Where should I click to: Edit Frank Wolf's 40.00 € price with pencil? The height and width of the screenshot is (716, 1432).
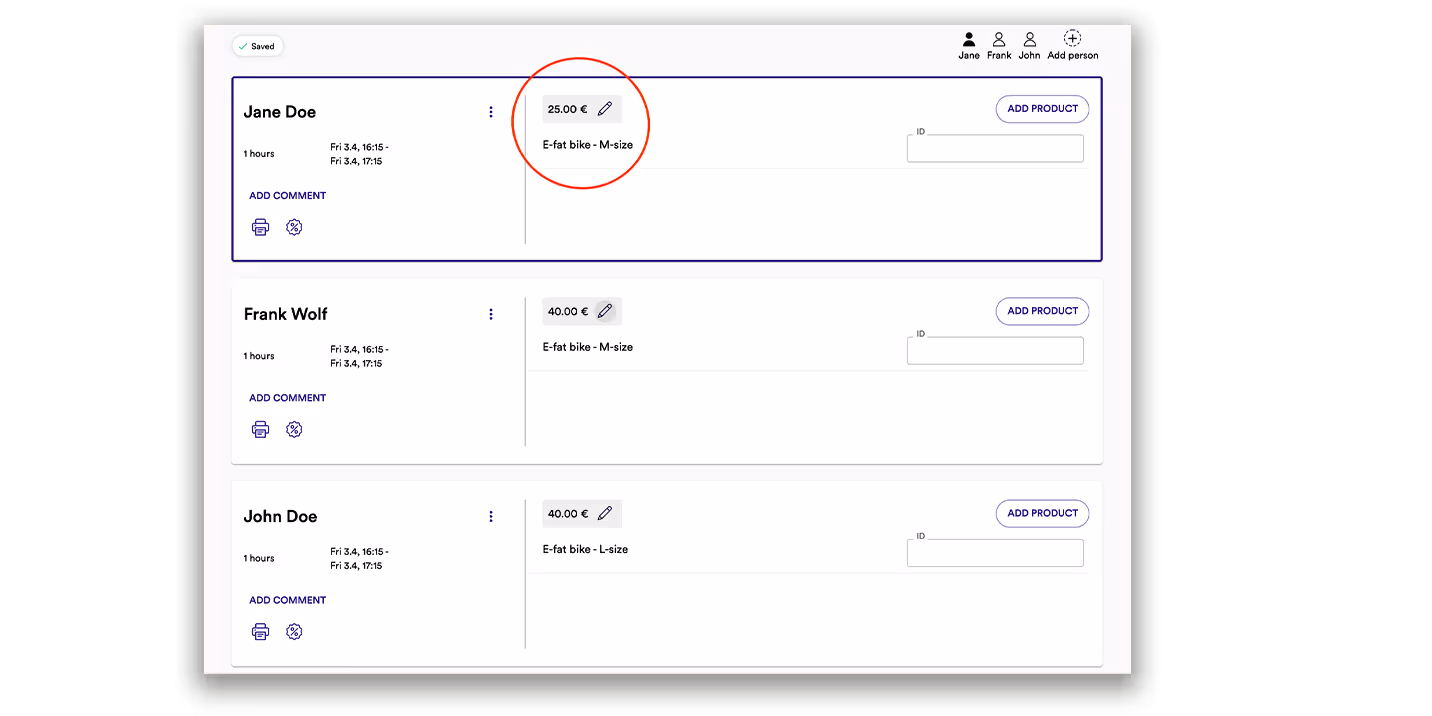point(604,311)
